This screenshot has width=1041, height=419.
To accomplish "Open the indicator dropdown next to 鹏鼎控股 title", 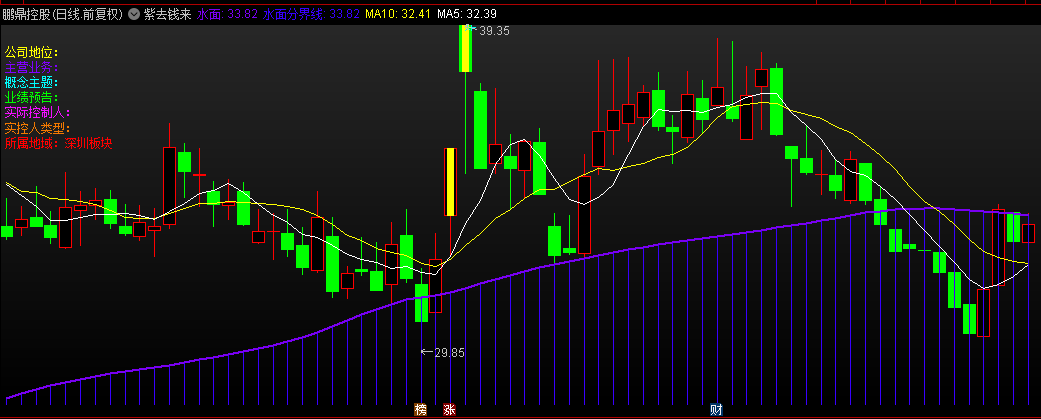I will tap(133, 14).
